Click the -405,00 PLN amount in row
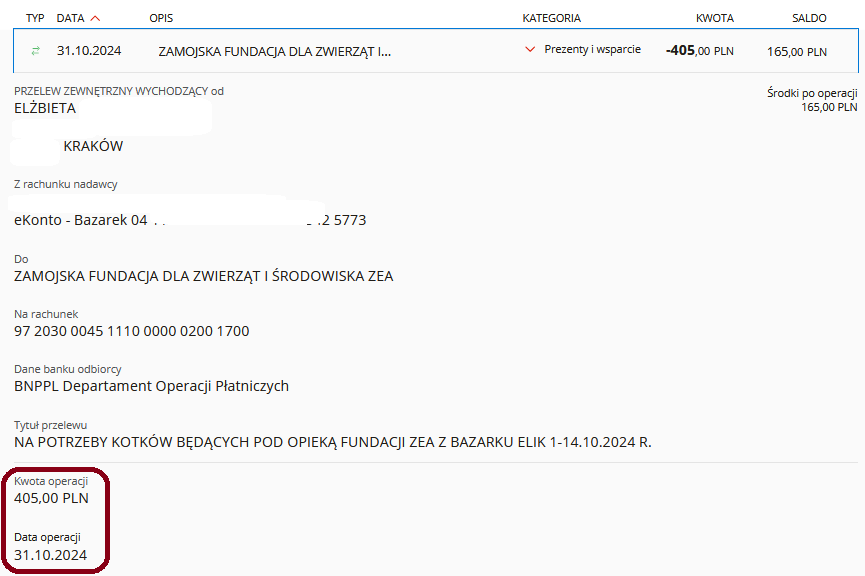865x576 pixels. (699, 51)
